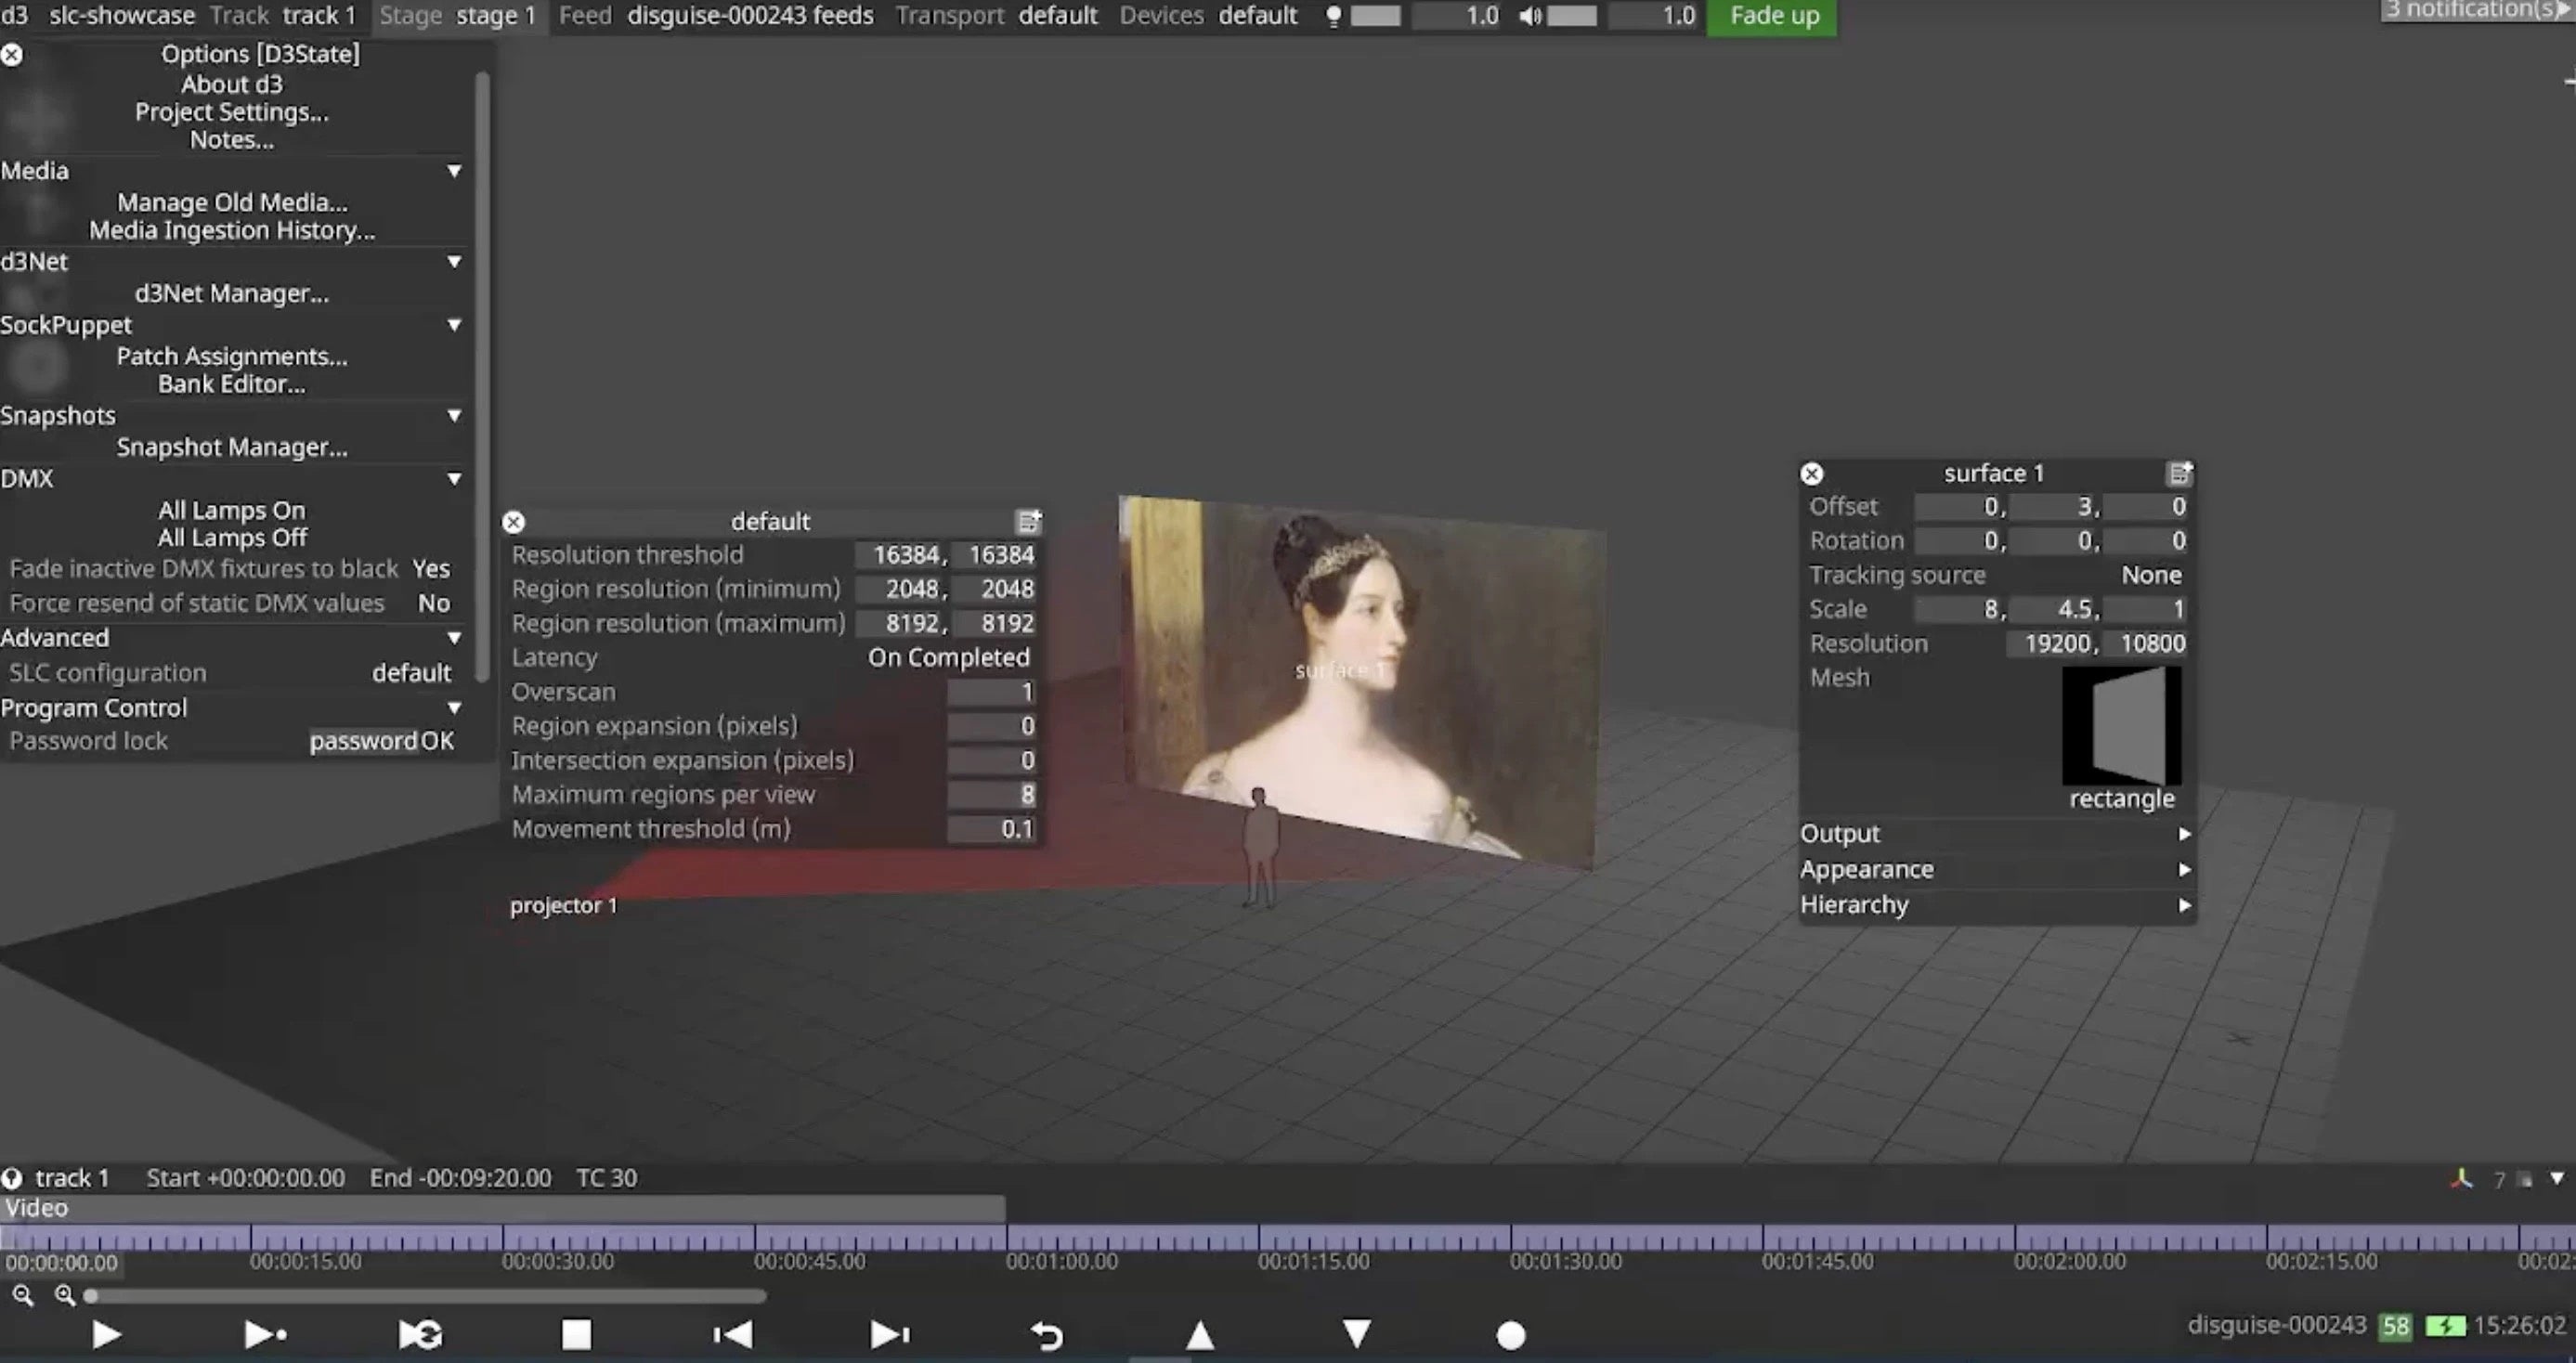The image size is (2576, 1363).
Task: Click play-to-end-of-section icon
Action: [x=265, y=1334]
